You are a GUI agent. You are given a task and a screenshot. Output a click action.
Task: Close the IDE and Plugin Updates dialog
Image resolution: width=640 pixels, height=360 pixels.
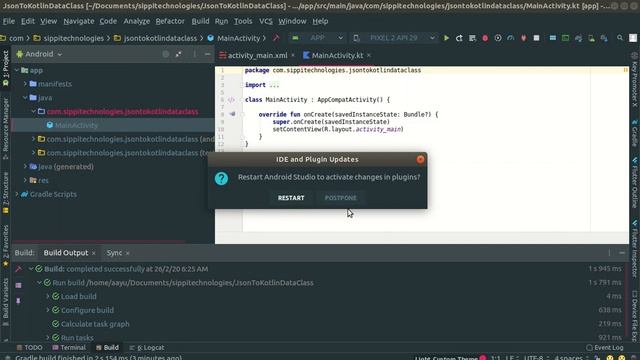420,160
